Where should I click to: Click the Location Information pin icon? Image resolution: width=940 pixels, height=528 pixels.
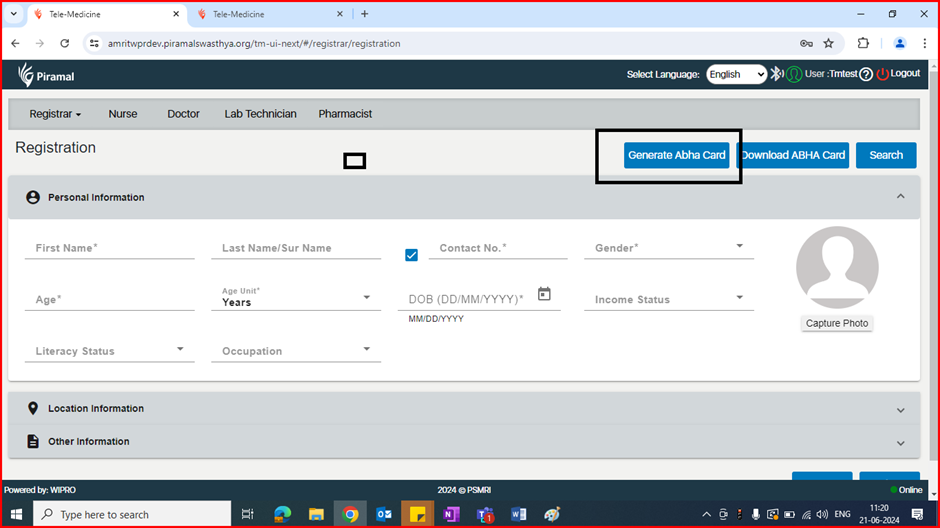pos(33,409)
